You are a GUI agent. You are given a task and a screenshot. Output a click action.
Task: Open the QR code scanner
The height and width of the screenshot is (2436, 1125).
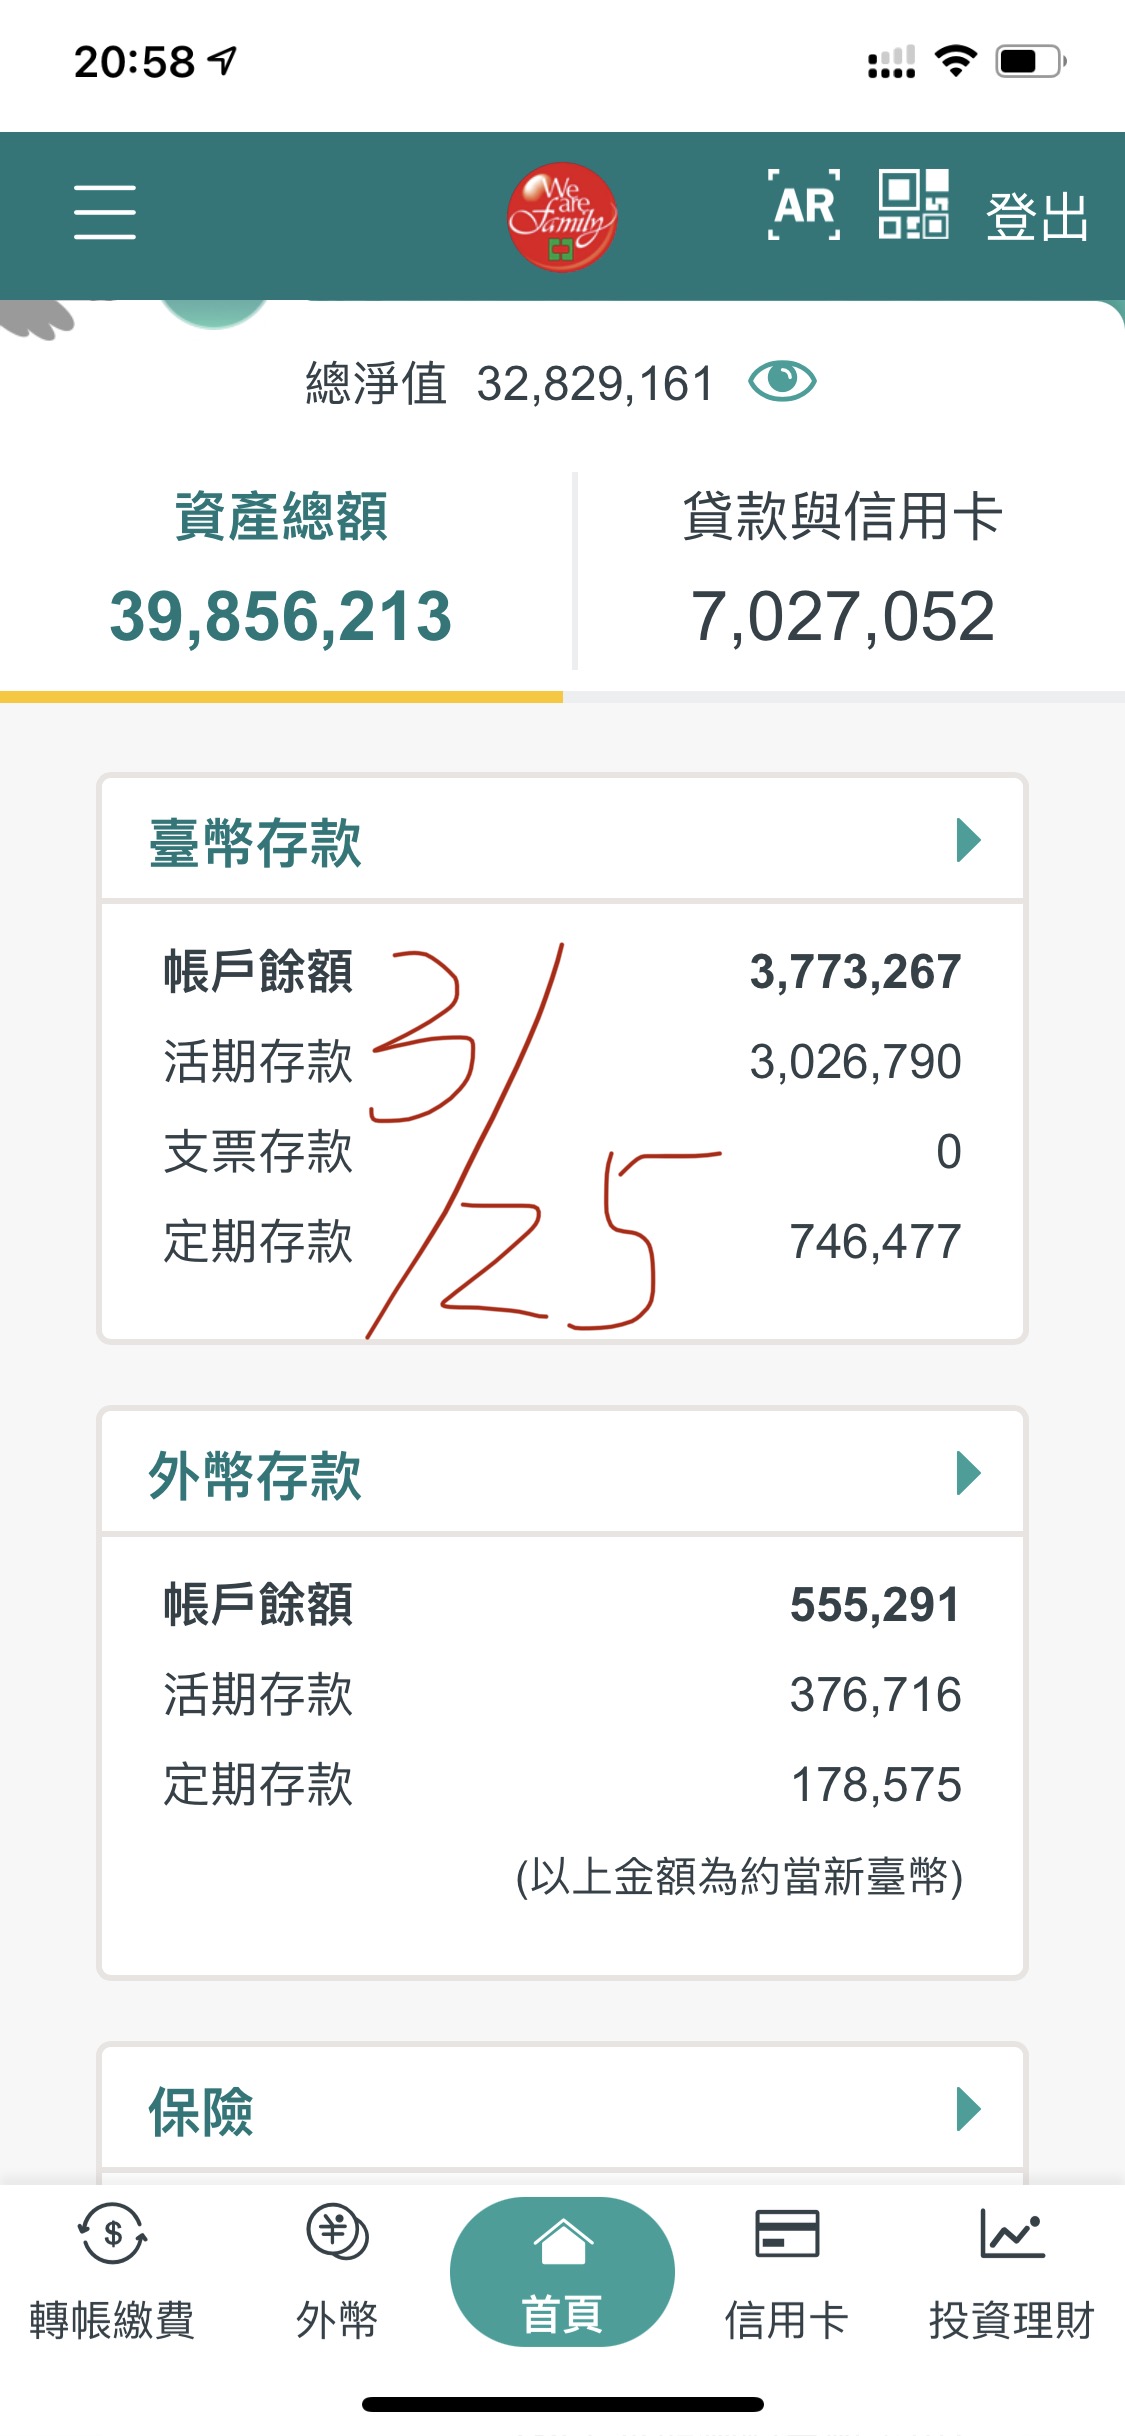[x=913, y=205]
